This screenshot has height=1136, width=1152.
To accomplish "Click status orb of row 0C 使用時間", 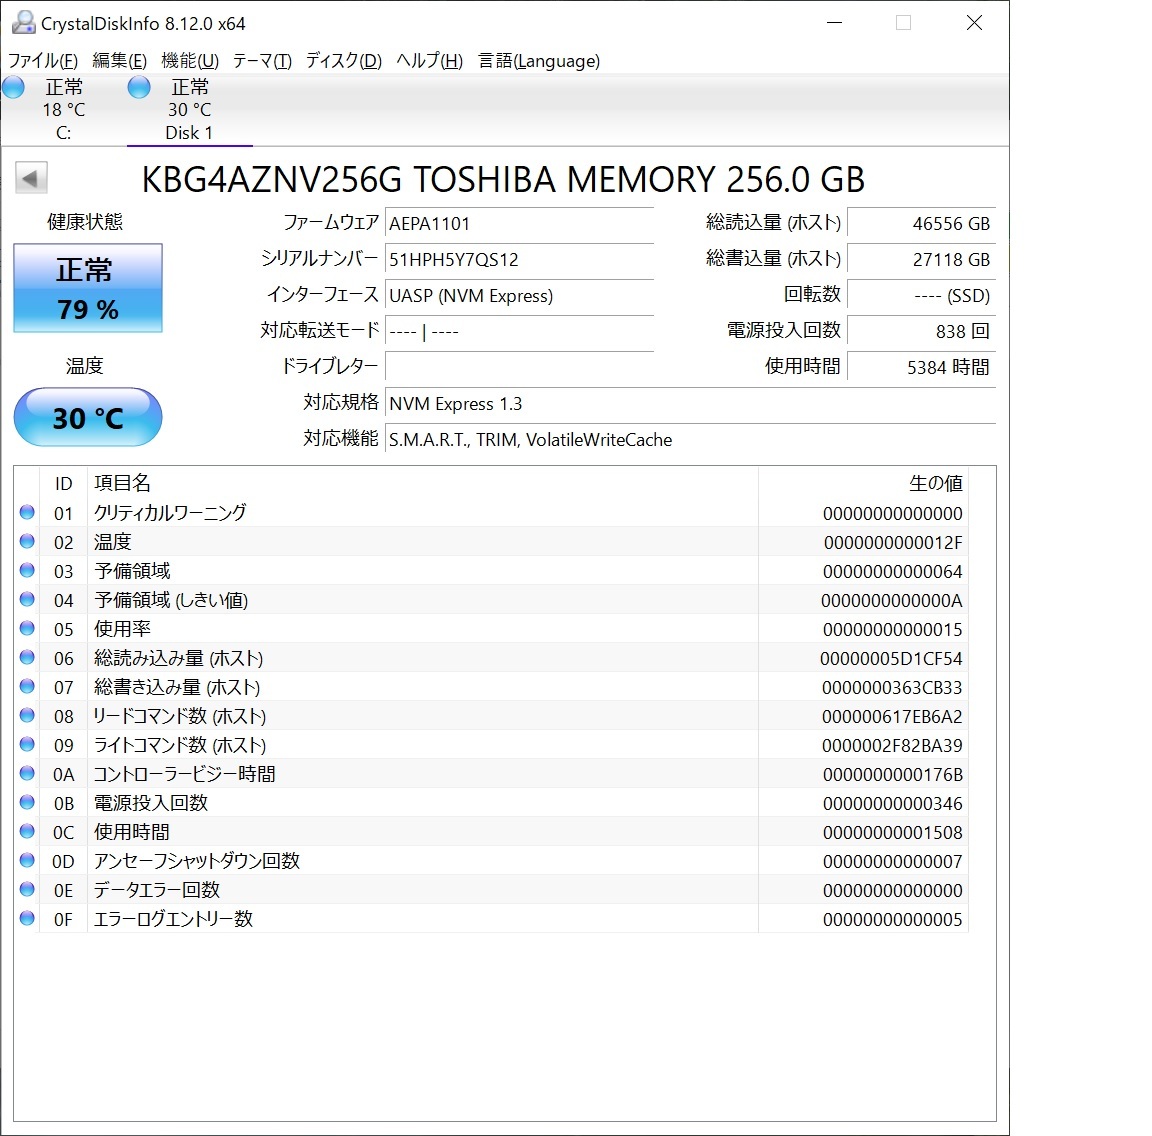I will tap(27, 831).
